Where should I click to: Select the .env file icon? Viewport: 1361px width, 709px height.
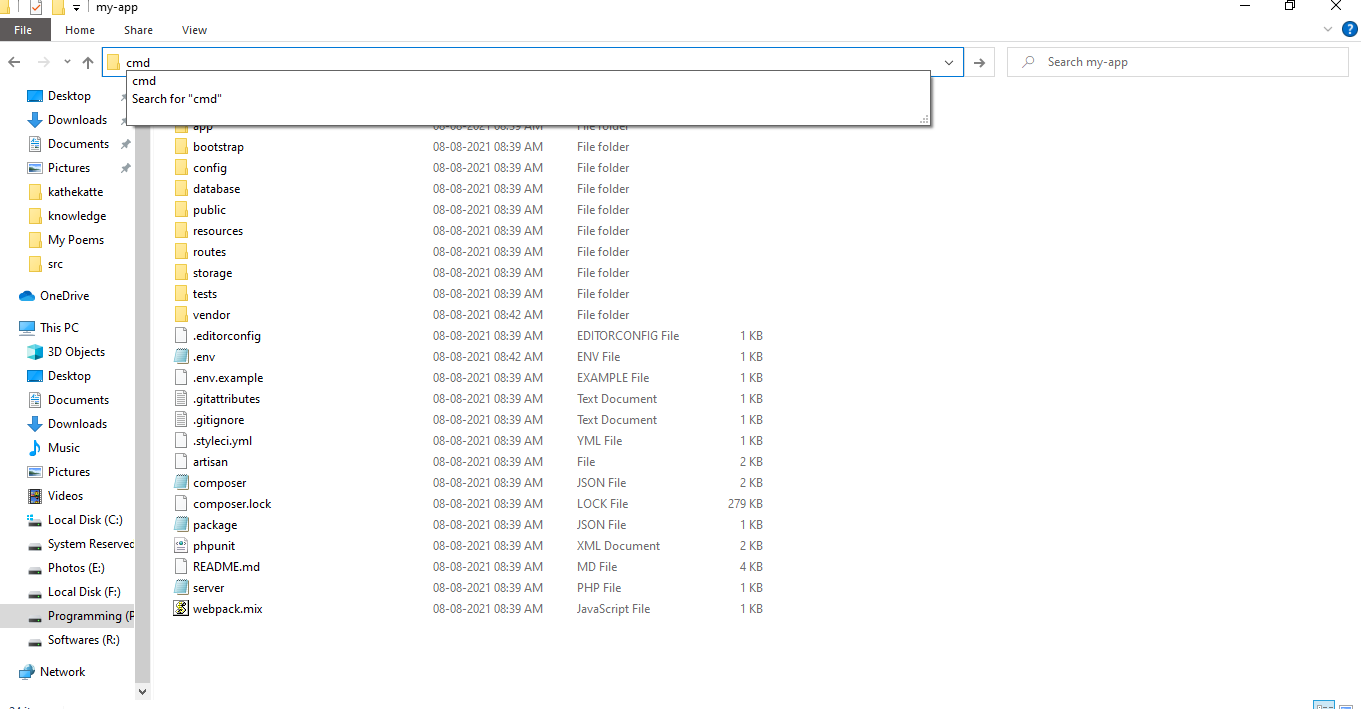pyautogui.click(x=181, y=357)
